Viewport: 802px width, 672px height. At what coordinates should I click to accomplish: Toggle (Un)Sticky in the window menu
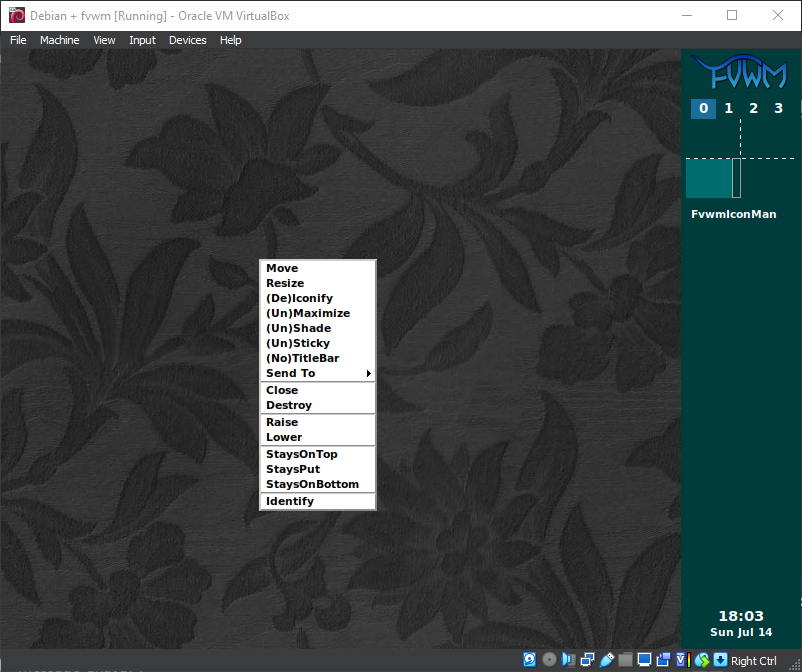click(297, 343)
